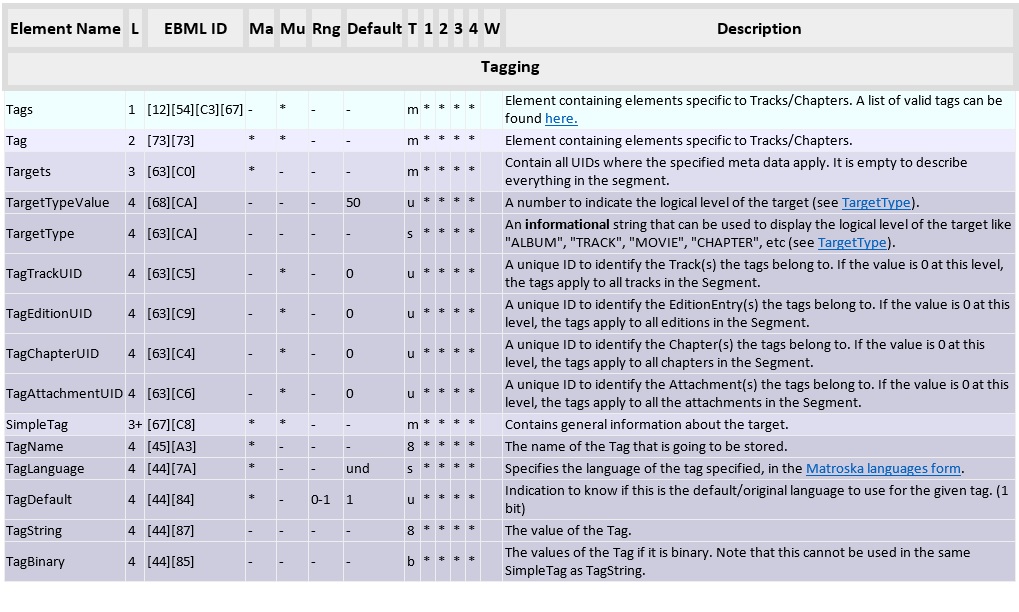The height and width of the screenshot is (612, 1019).
Task: Select the default value 'und' for TagLanguage
Action: (358, 468)
